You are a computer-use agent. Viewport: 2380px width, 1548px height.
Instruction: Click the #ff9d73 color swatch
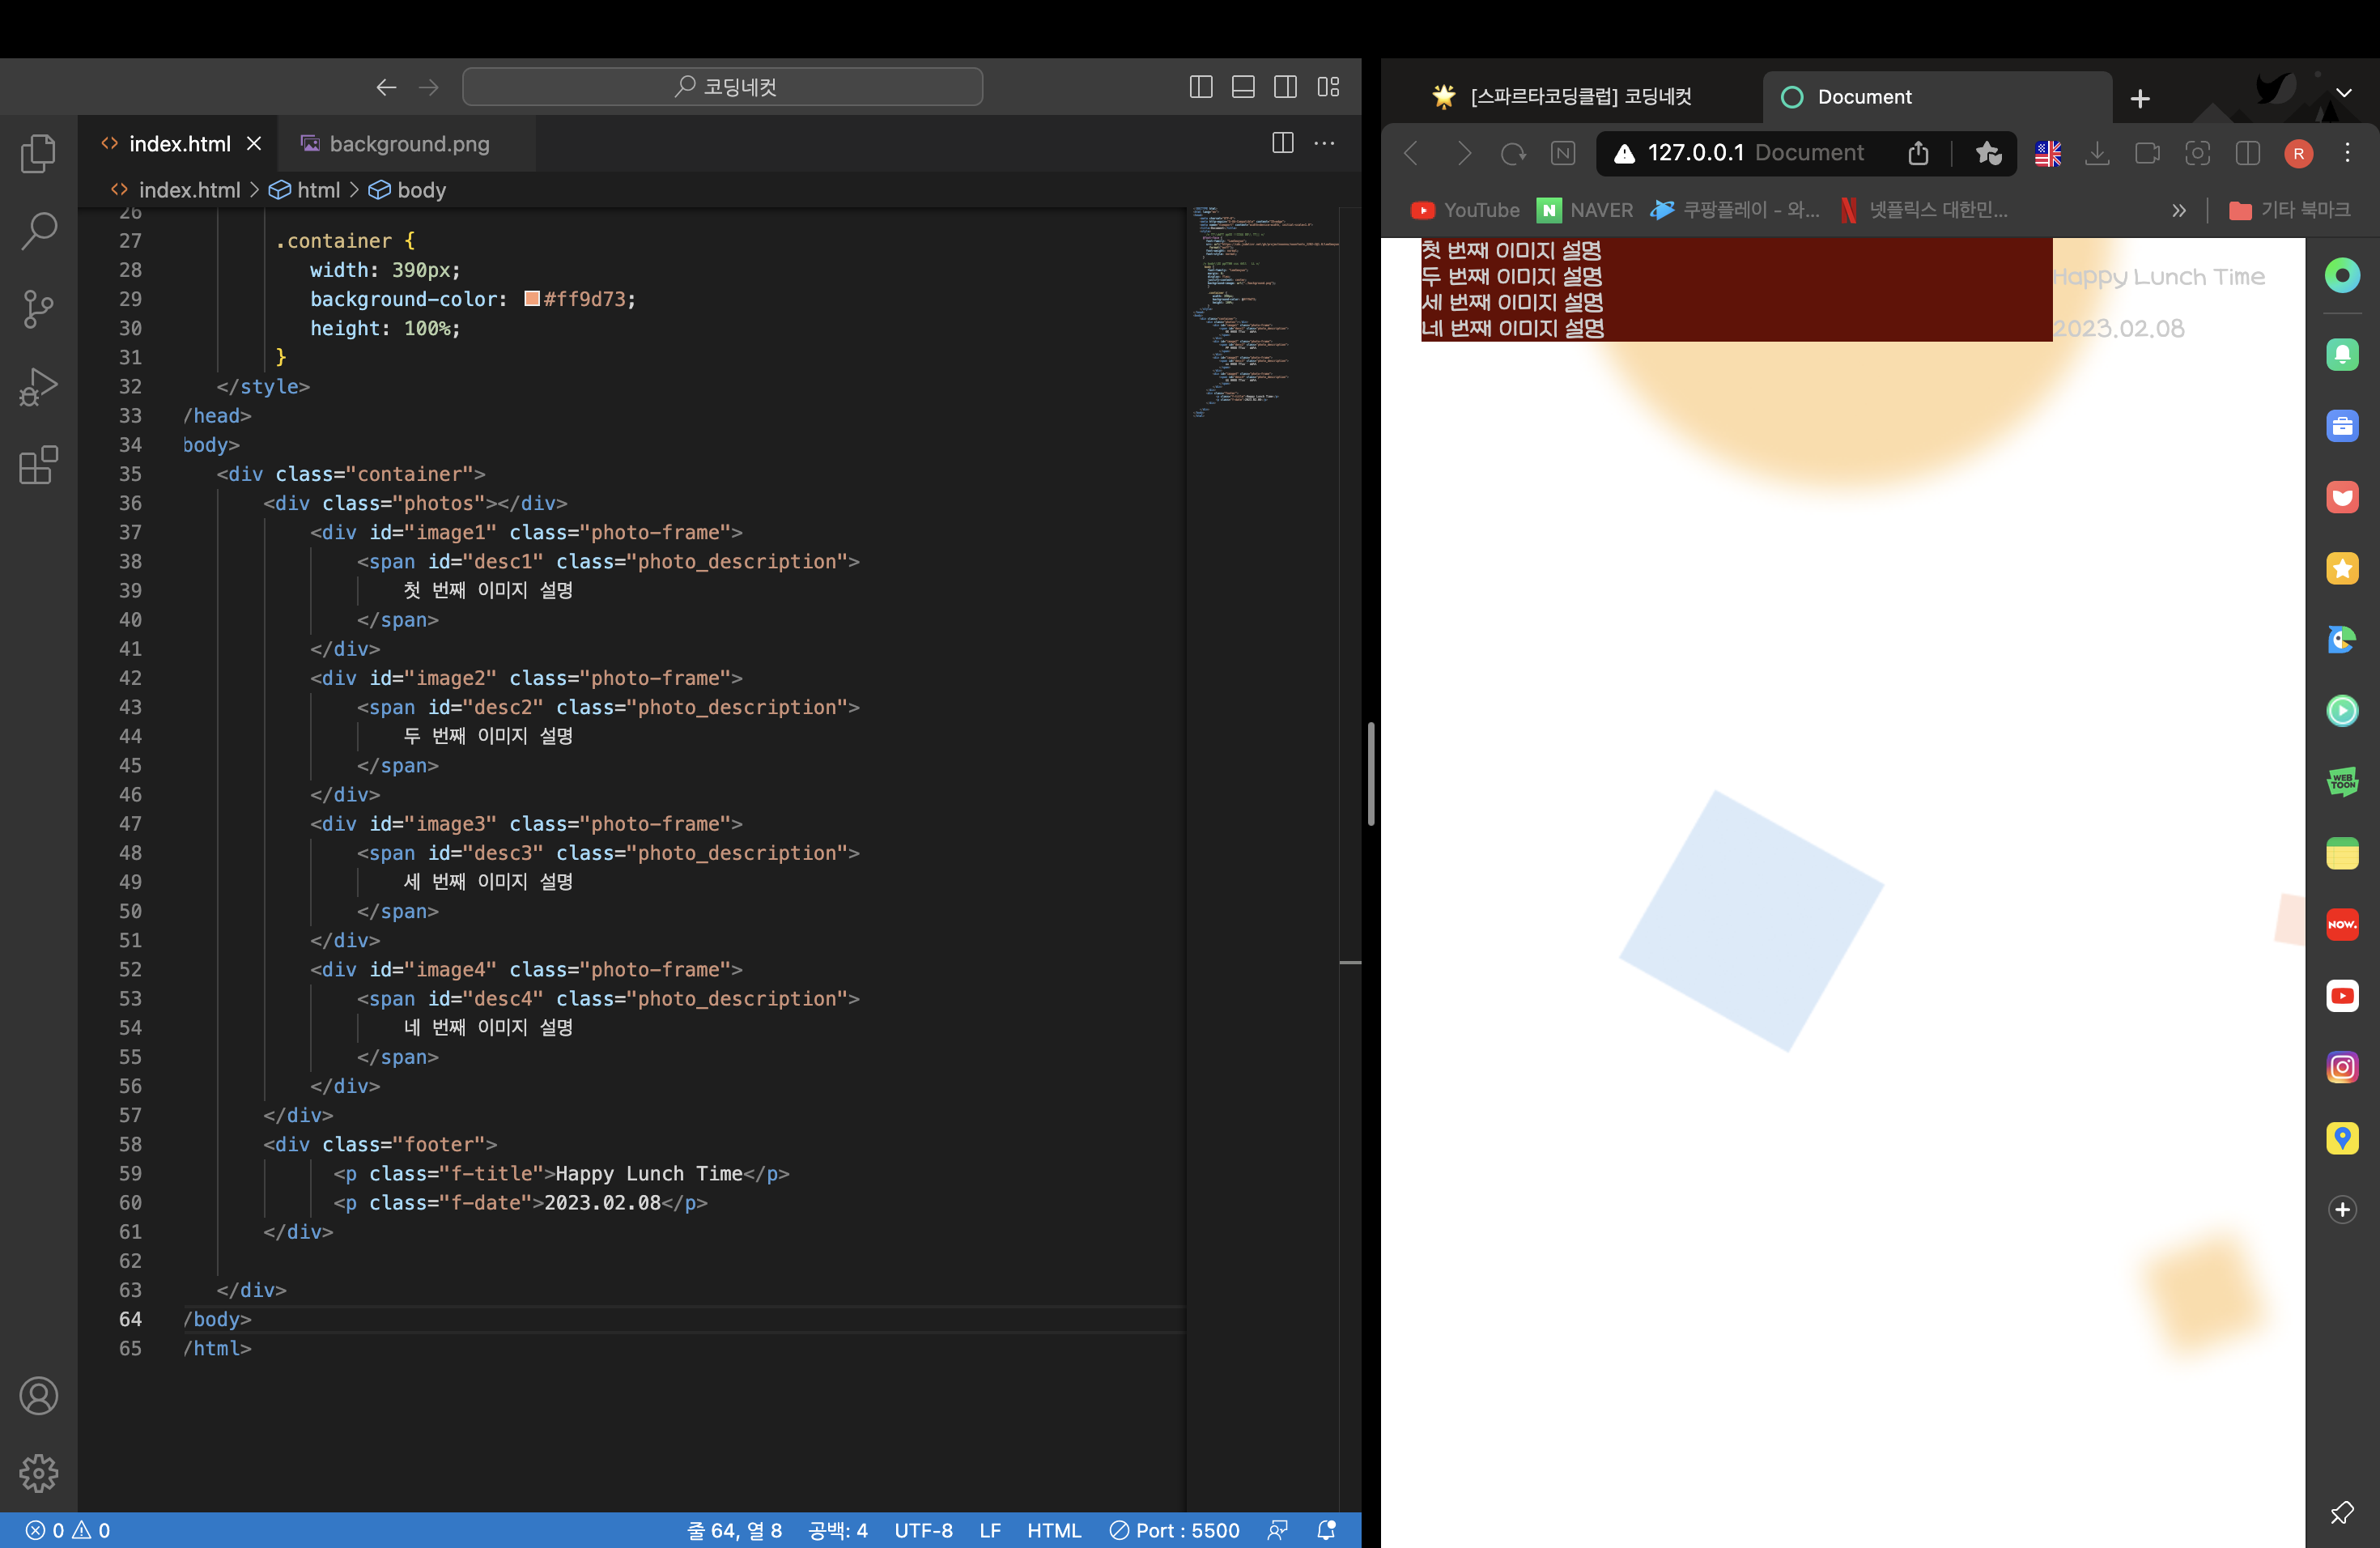coord(532,299)
